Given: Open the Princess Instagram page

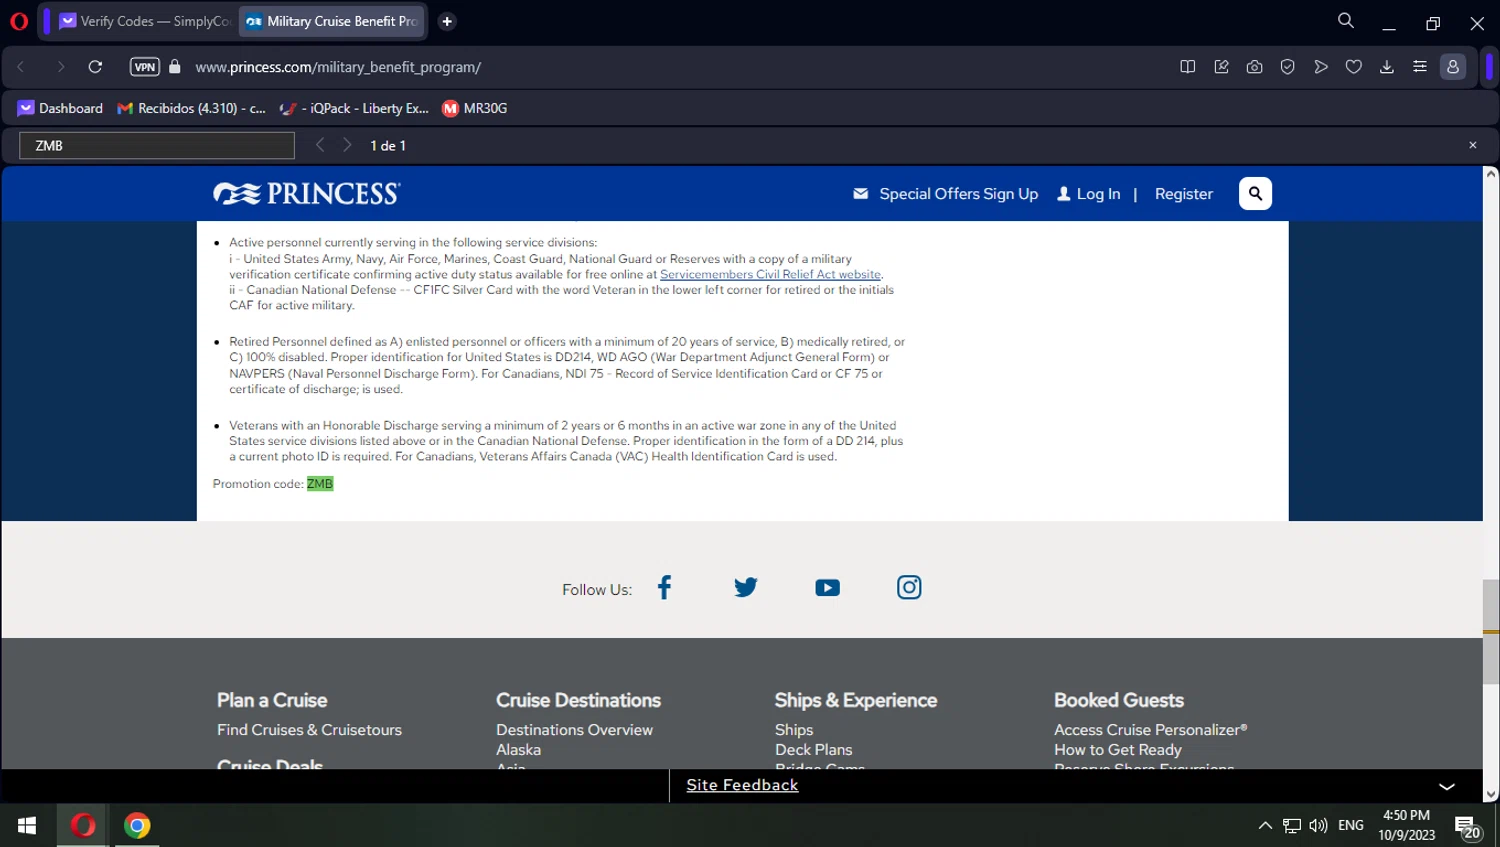Looking at the screenshot, I should coord(909,587).
